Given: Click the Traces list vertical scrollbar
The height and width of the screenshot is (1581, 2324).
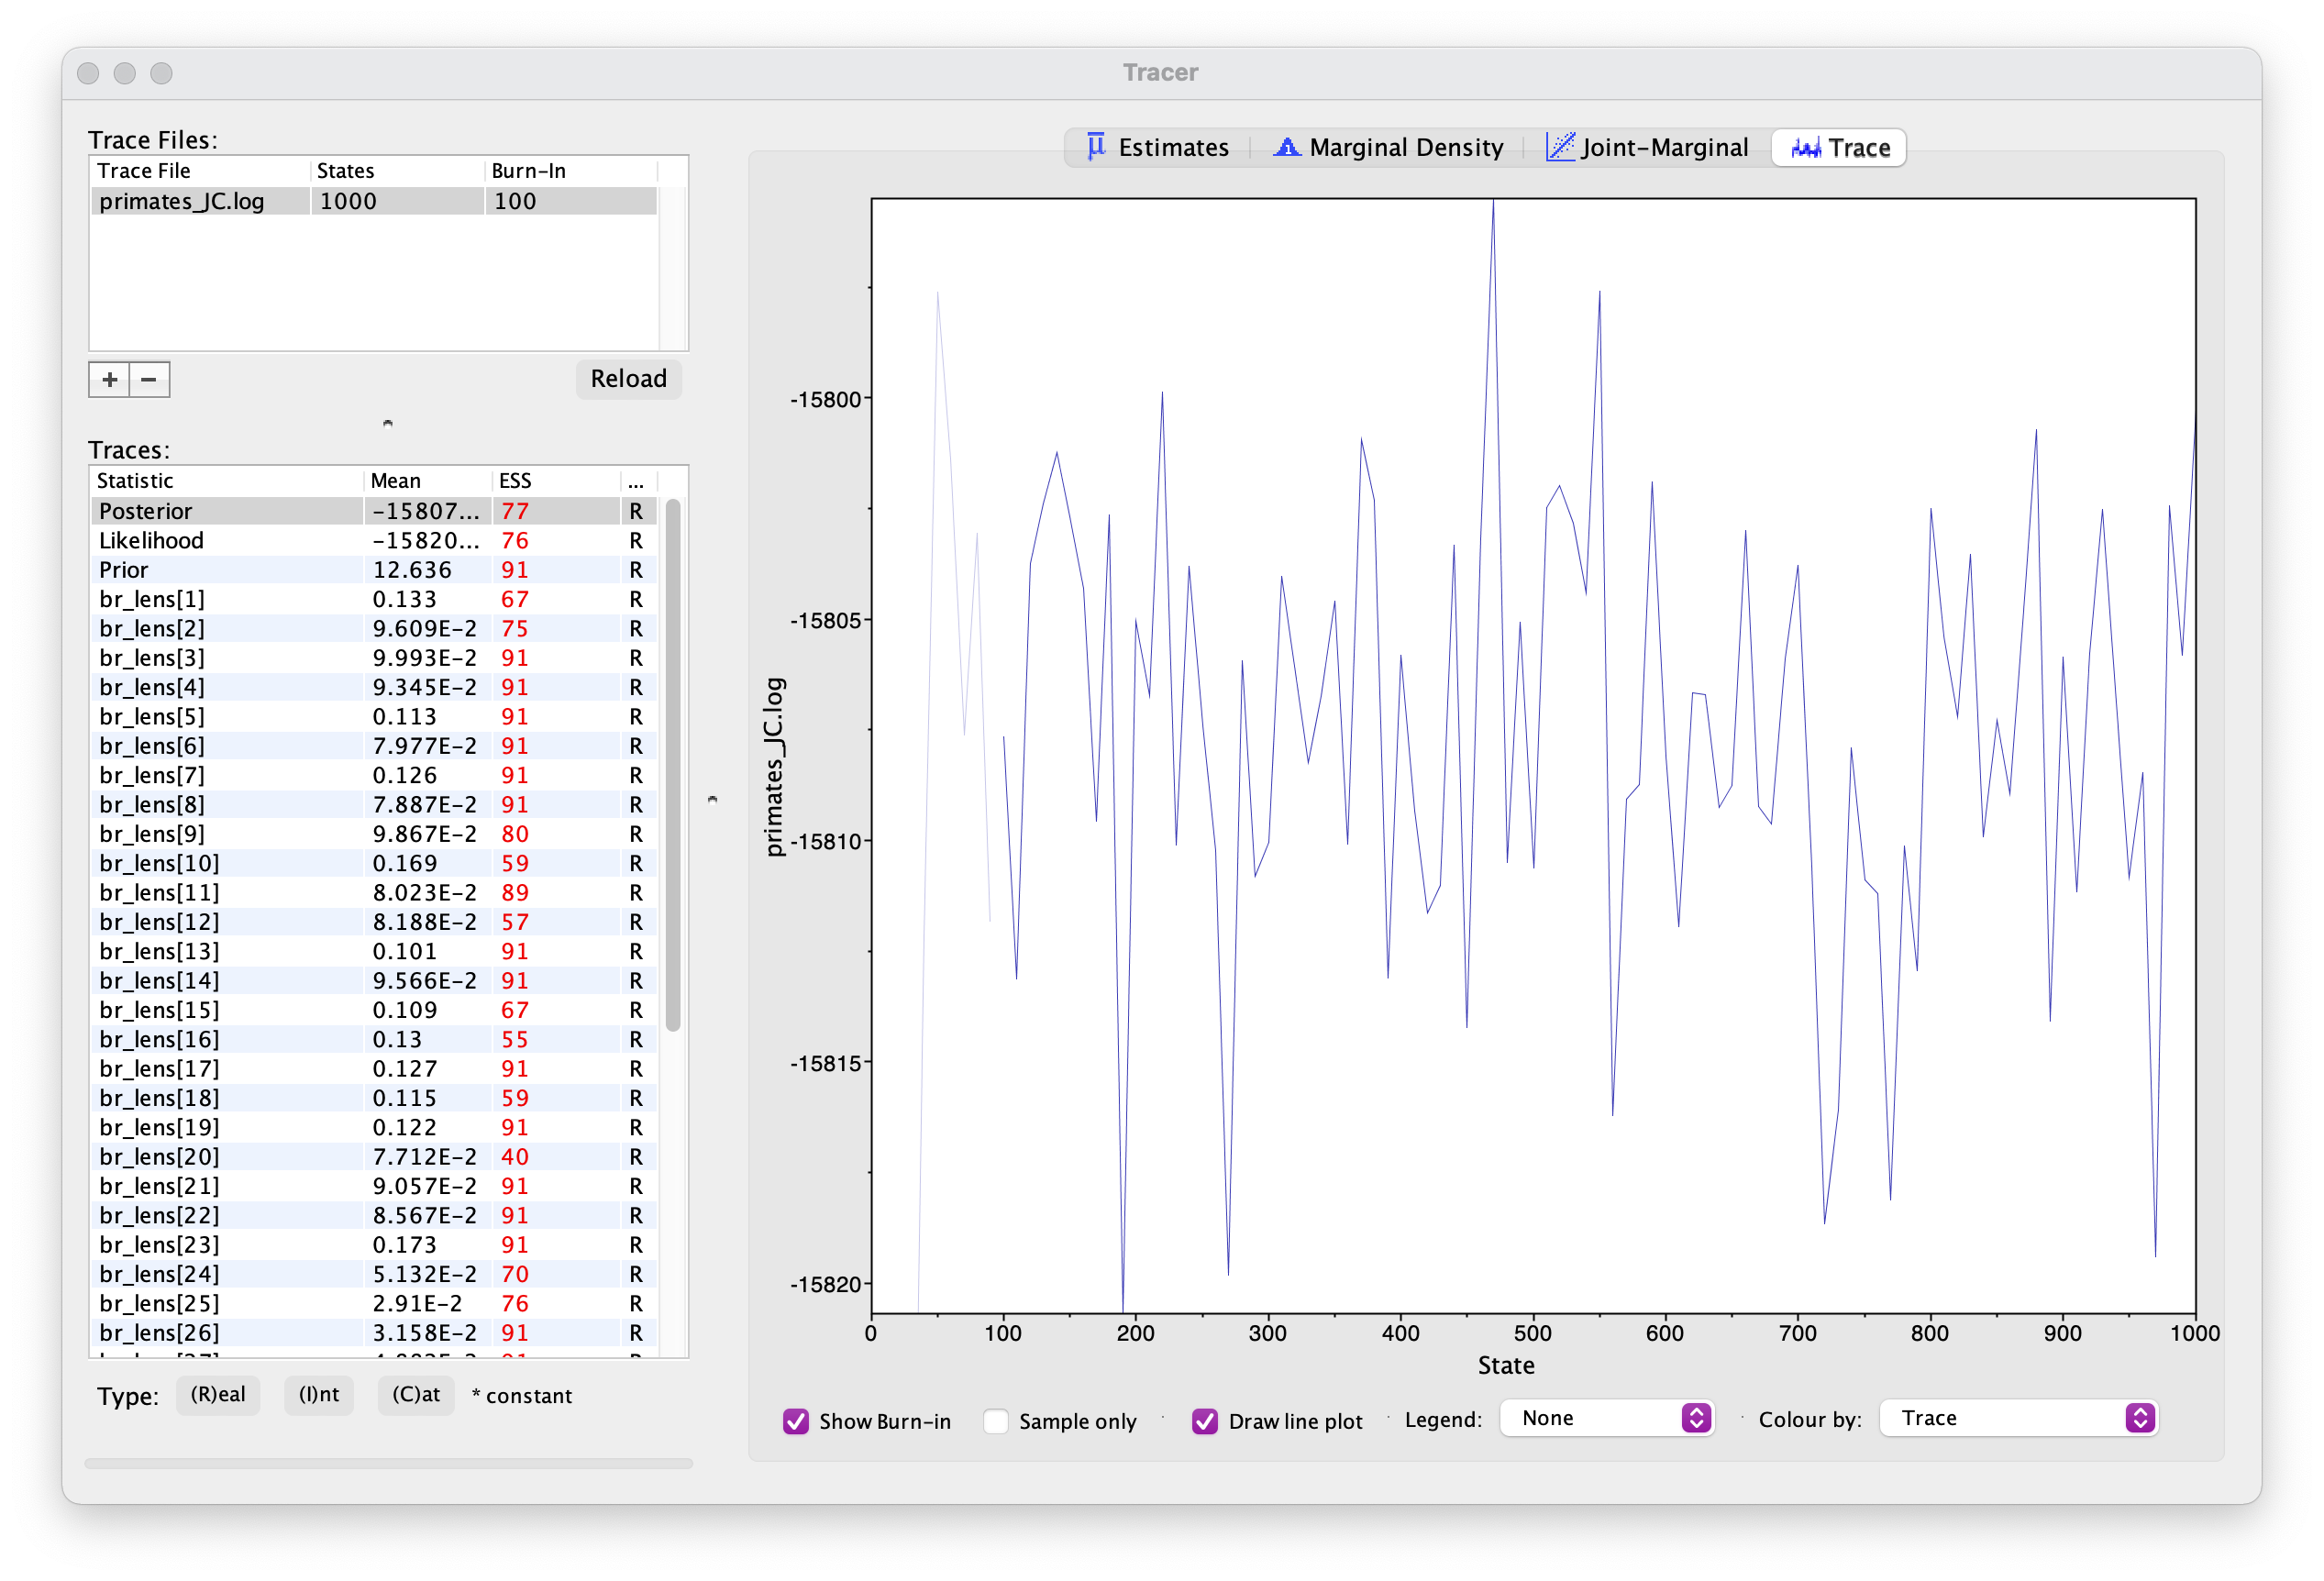Looking at the screenshot, I should (x=673, y=765).
